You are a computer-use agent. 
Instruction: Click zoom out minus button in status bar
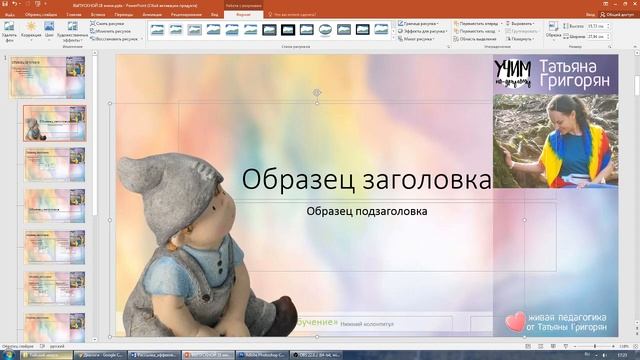[x=575, y=346]
